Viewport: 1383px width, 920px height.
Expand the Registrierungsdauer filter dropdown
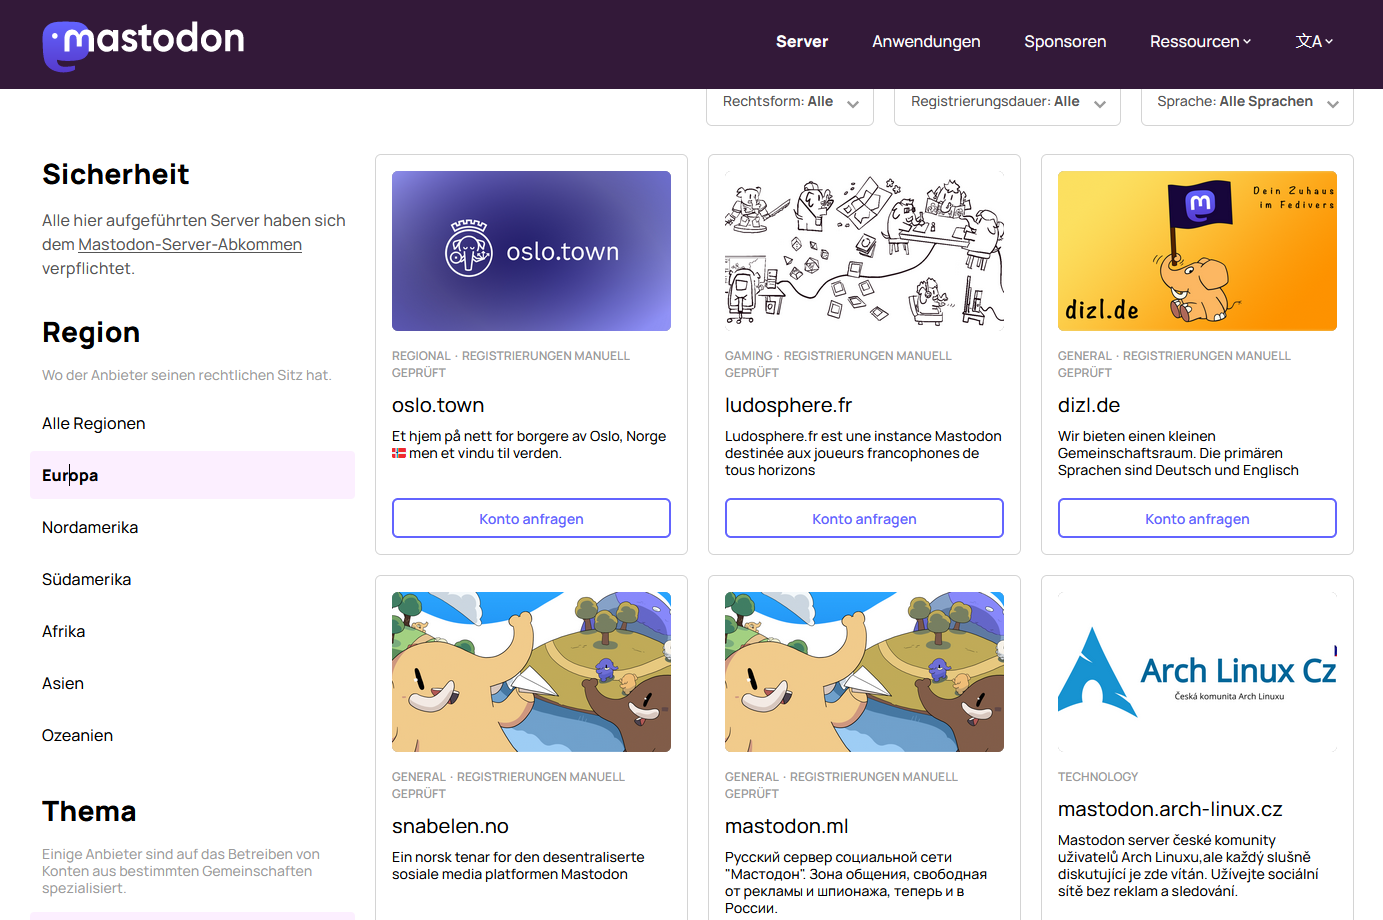tap(1007, 103)
